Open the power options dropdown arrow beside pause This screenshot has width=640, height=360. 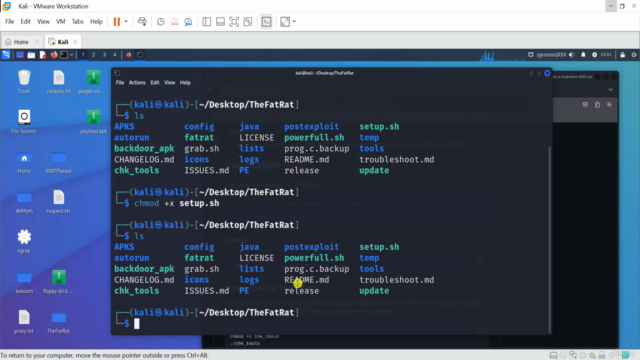[126, 22]
